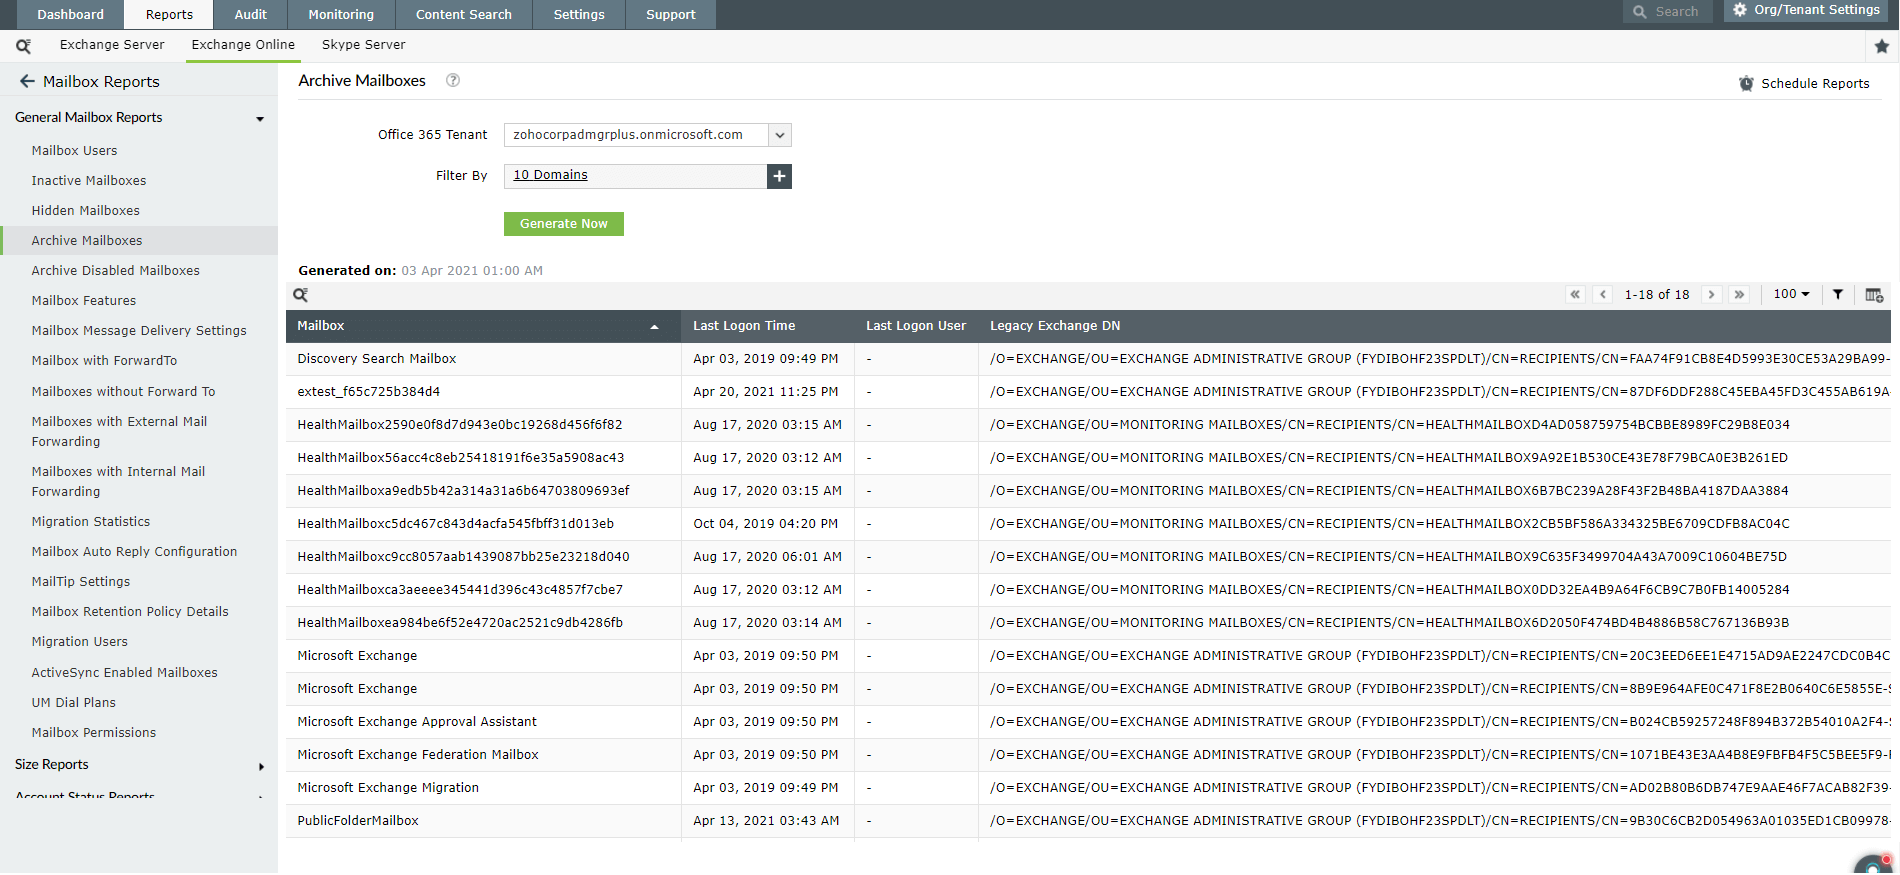Sort by the Mailbox column arrow

654,327
